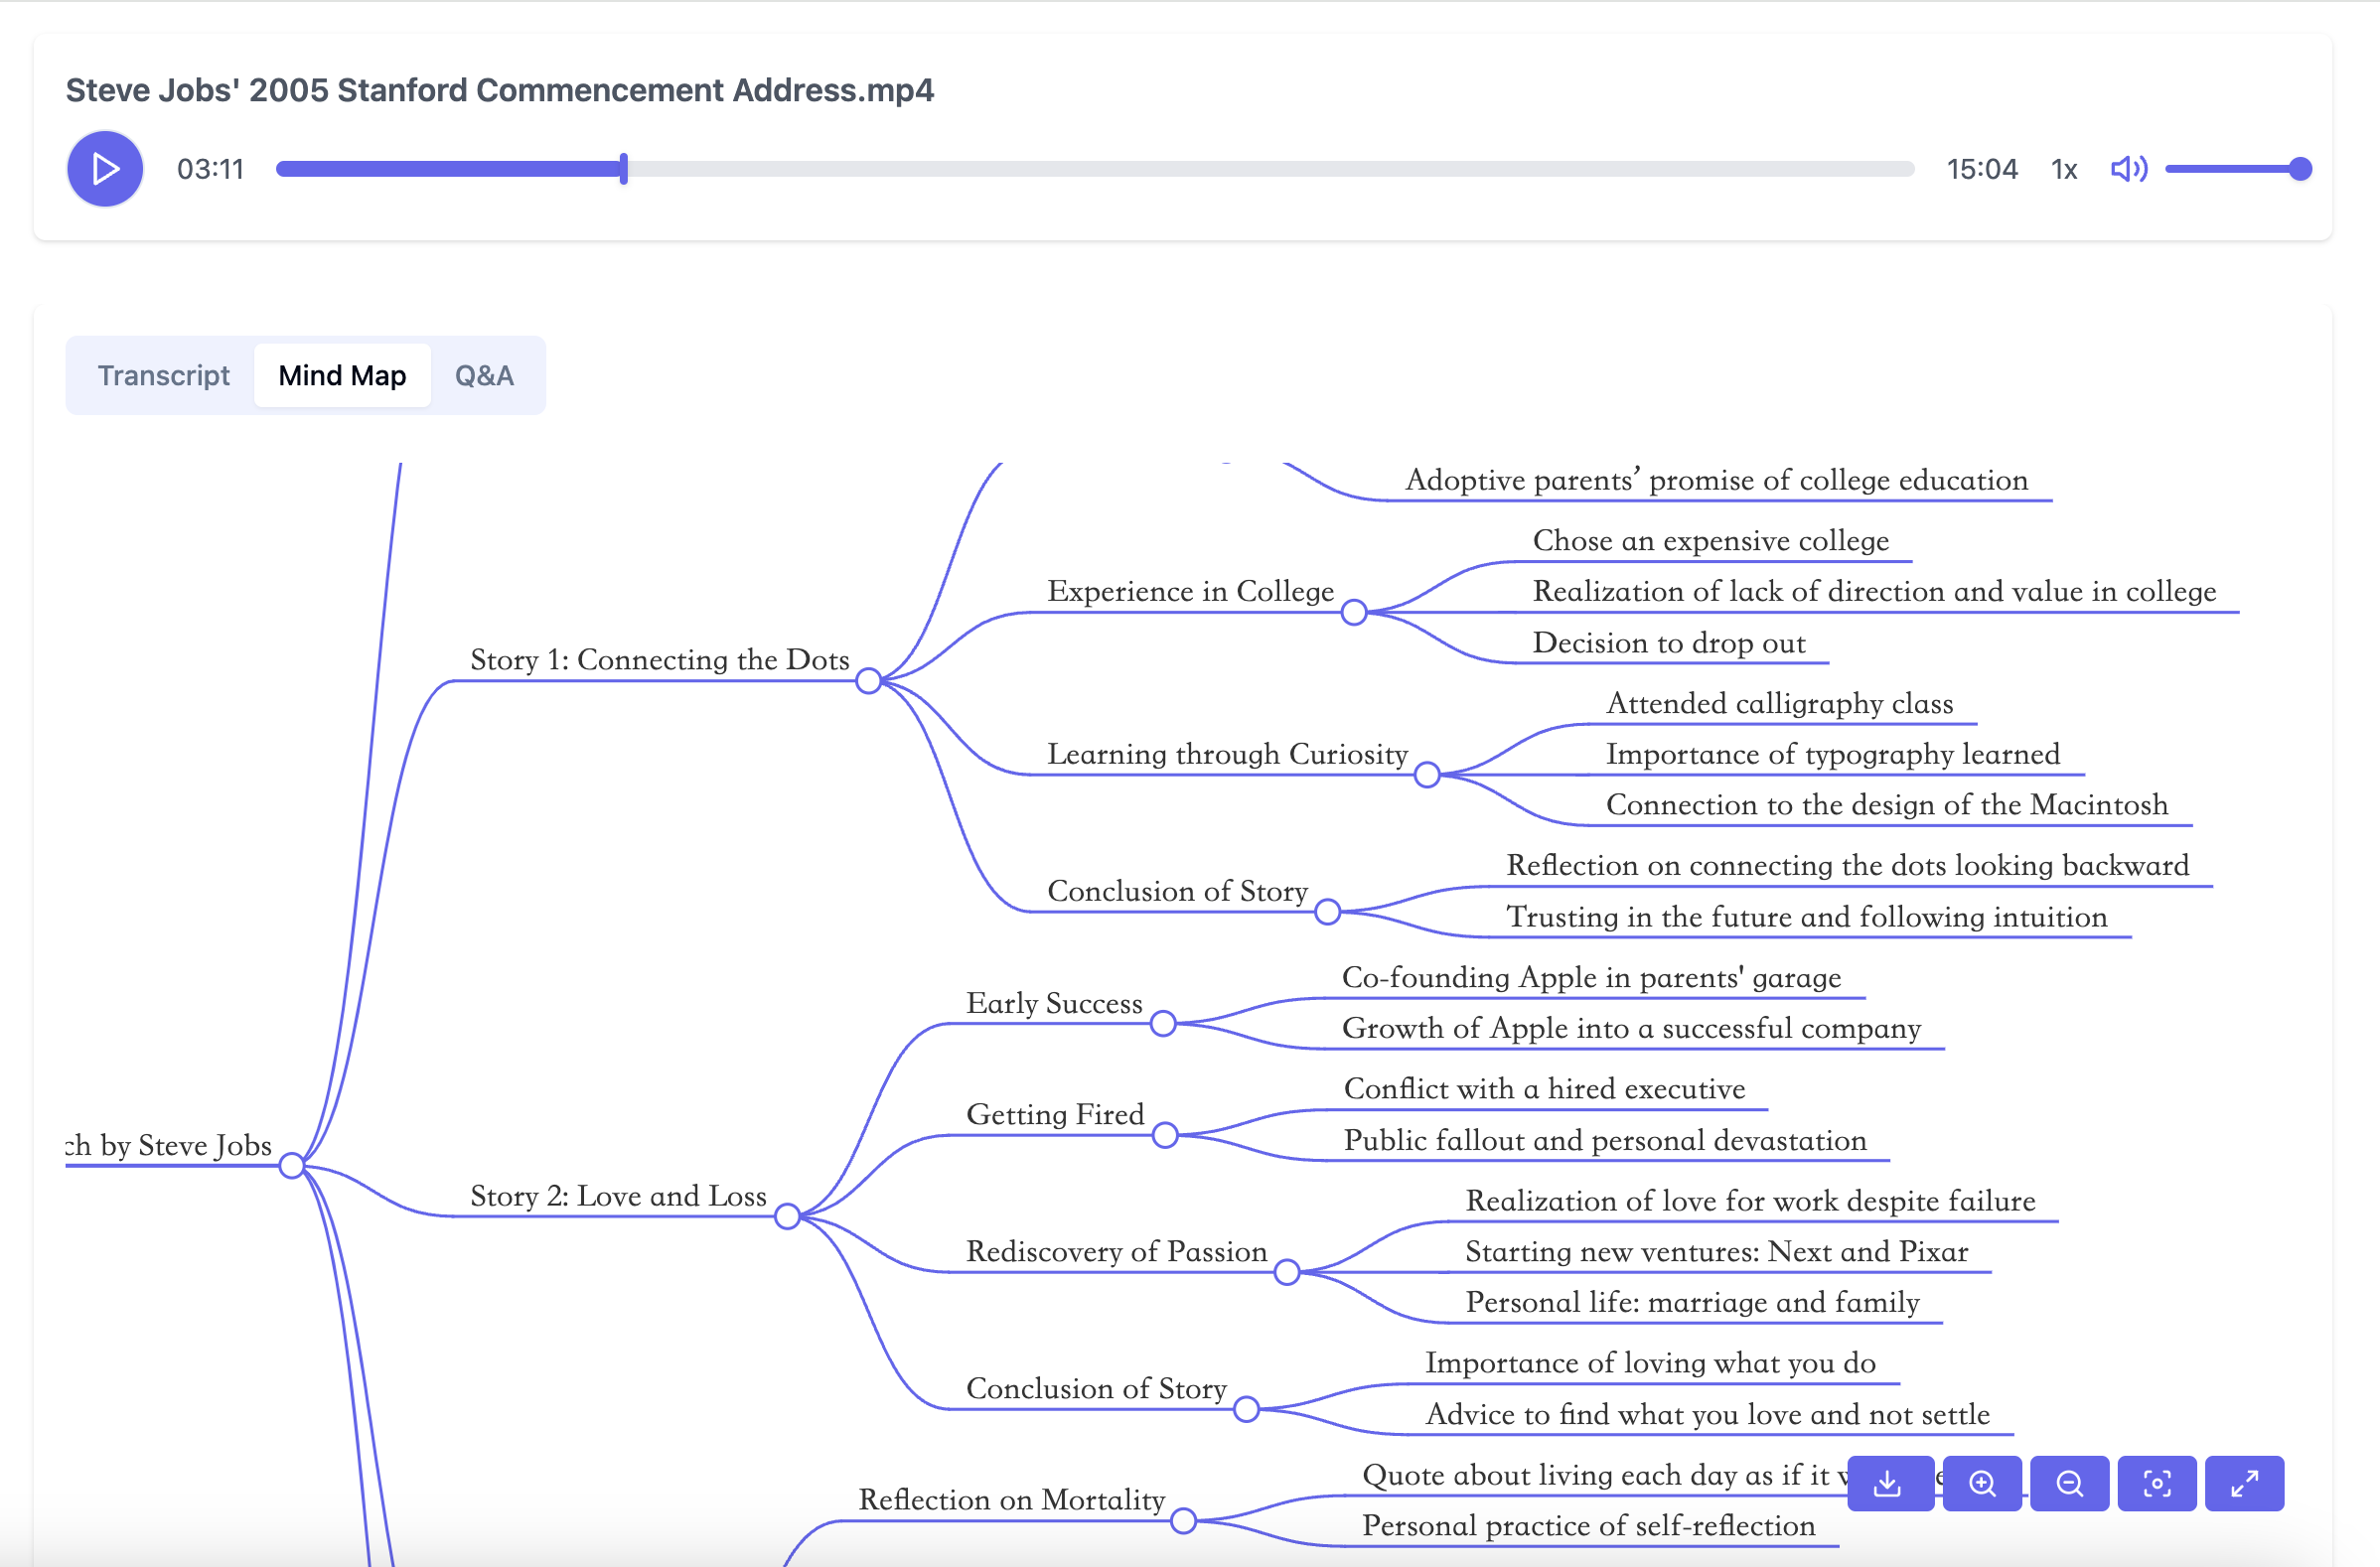This screenshot has height=1567, width=2380.
Task: Mute audio with the speaker icon
Action: point(2129,169)
